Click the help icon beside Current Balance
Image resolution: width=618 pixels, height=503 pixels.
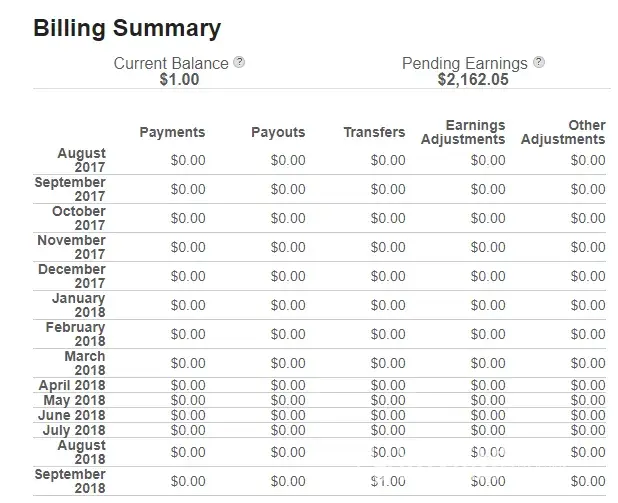tap(239, 62)
